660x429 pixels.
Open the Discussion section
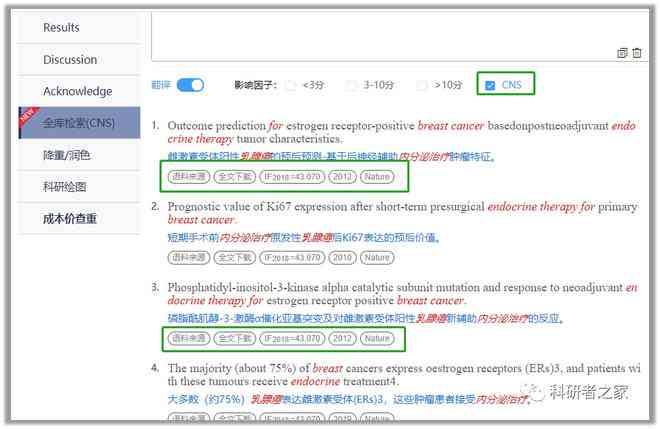pyautogui.click(x=79, y=60)
